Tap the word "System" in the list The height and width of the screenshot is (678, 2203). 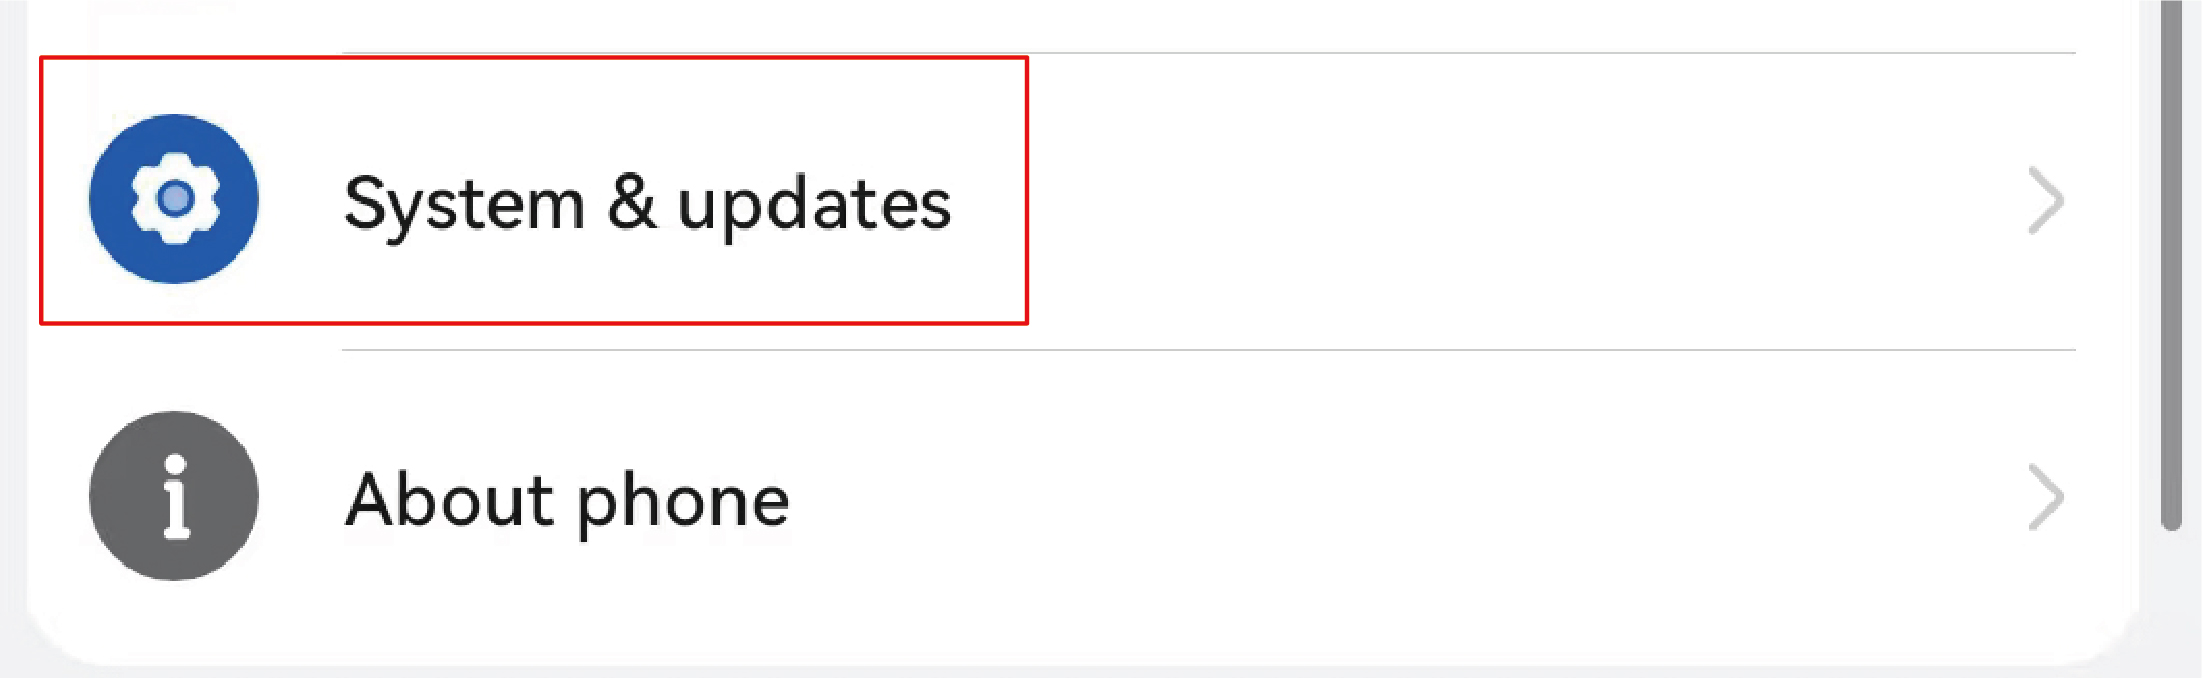464,205
